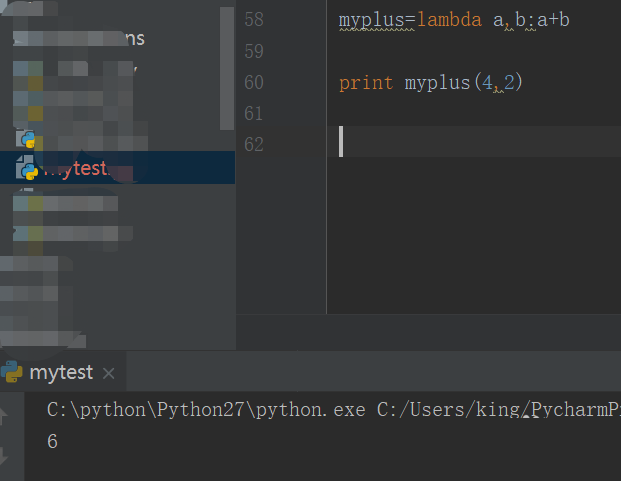Click the python.exe path in console output
This screenshot has width=621, height=481.
(206, 410)
